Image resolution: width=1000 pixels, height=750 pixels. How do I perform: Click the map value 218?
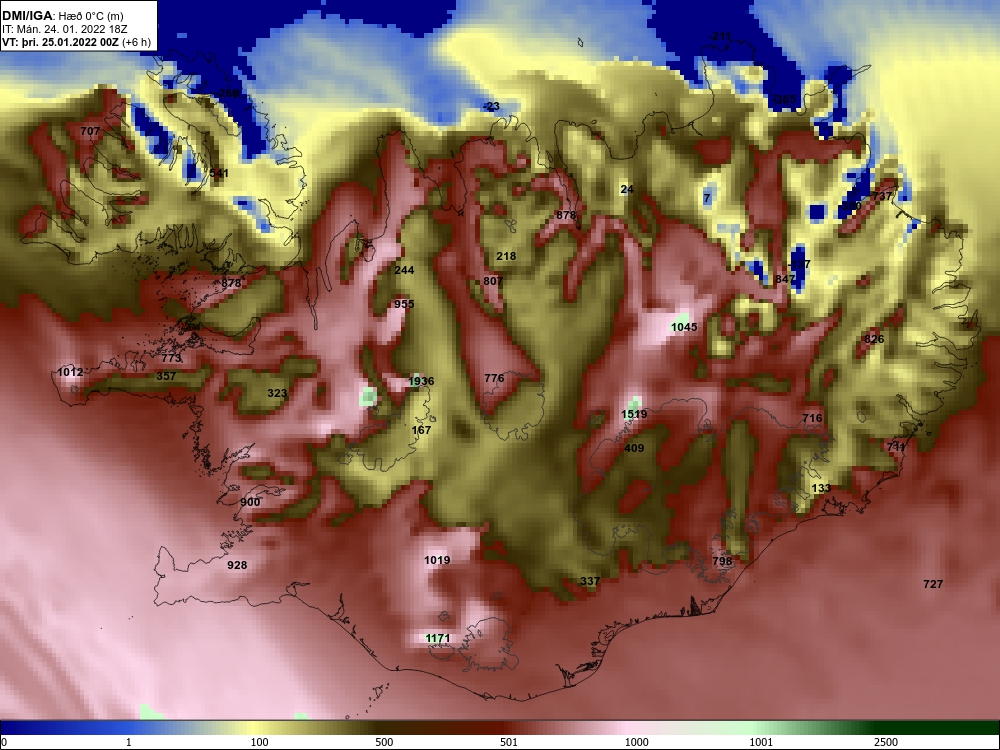[506, 256]
